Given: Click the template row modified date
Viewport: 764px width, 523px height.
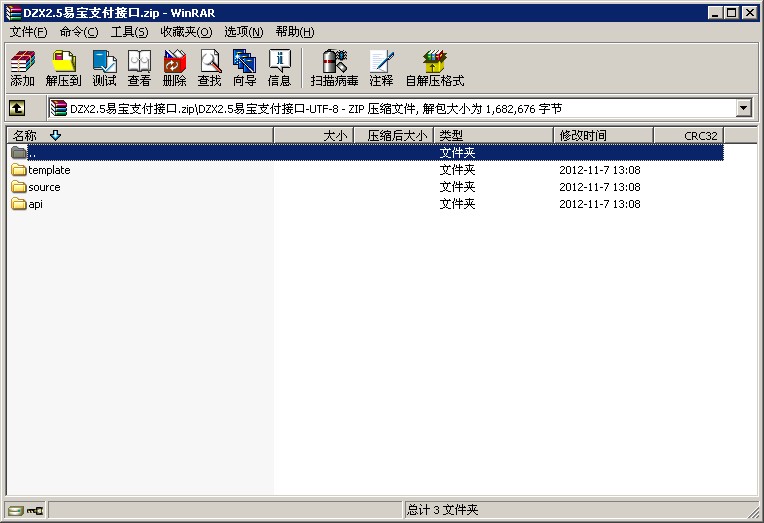Looking at the screenshot, I should coord(600,170).
